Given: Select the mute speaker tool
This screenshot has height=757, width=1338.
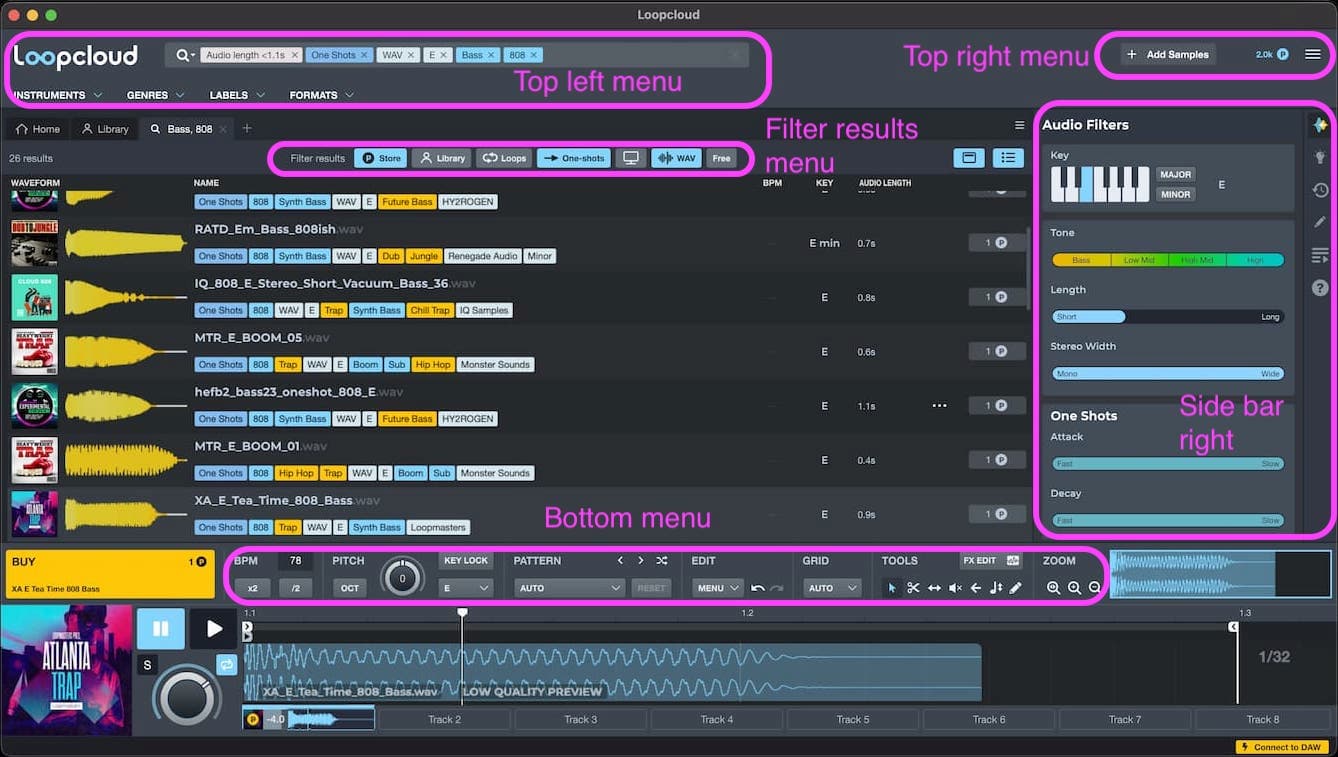Looking at the screenshot, I should [x=955, y=588].
